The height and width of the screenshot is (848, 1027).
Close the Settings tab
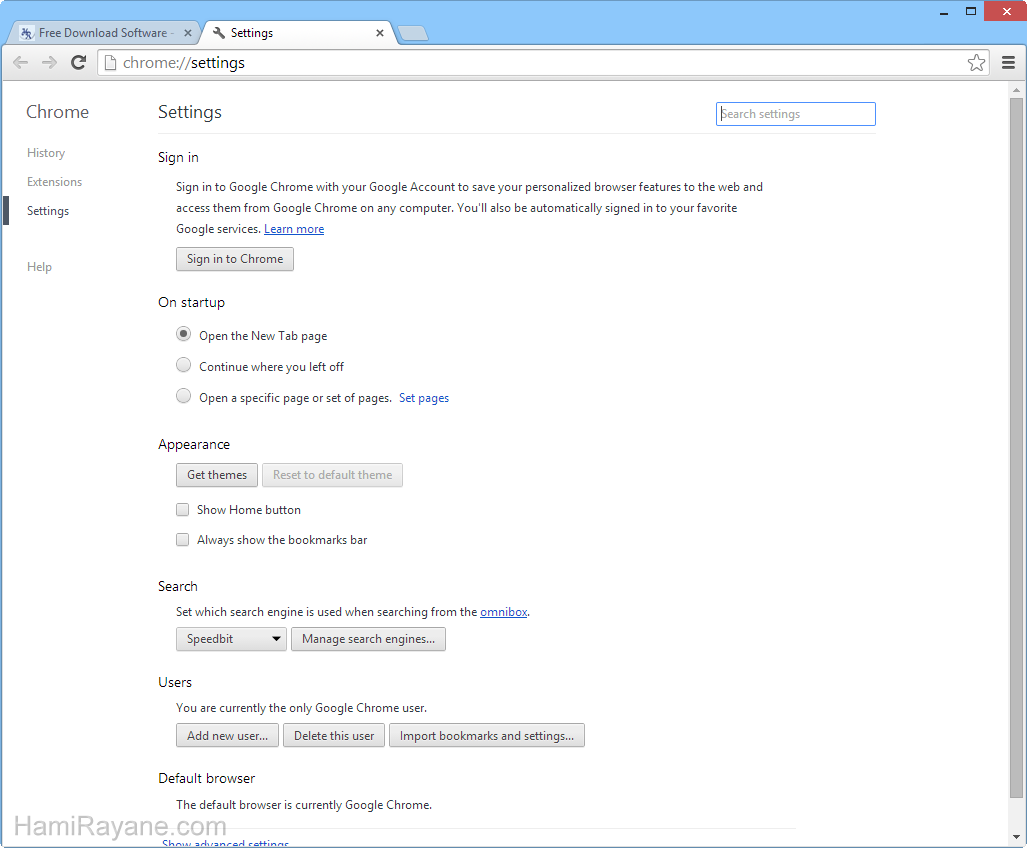pyautogui.click(x=380, y=33)
